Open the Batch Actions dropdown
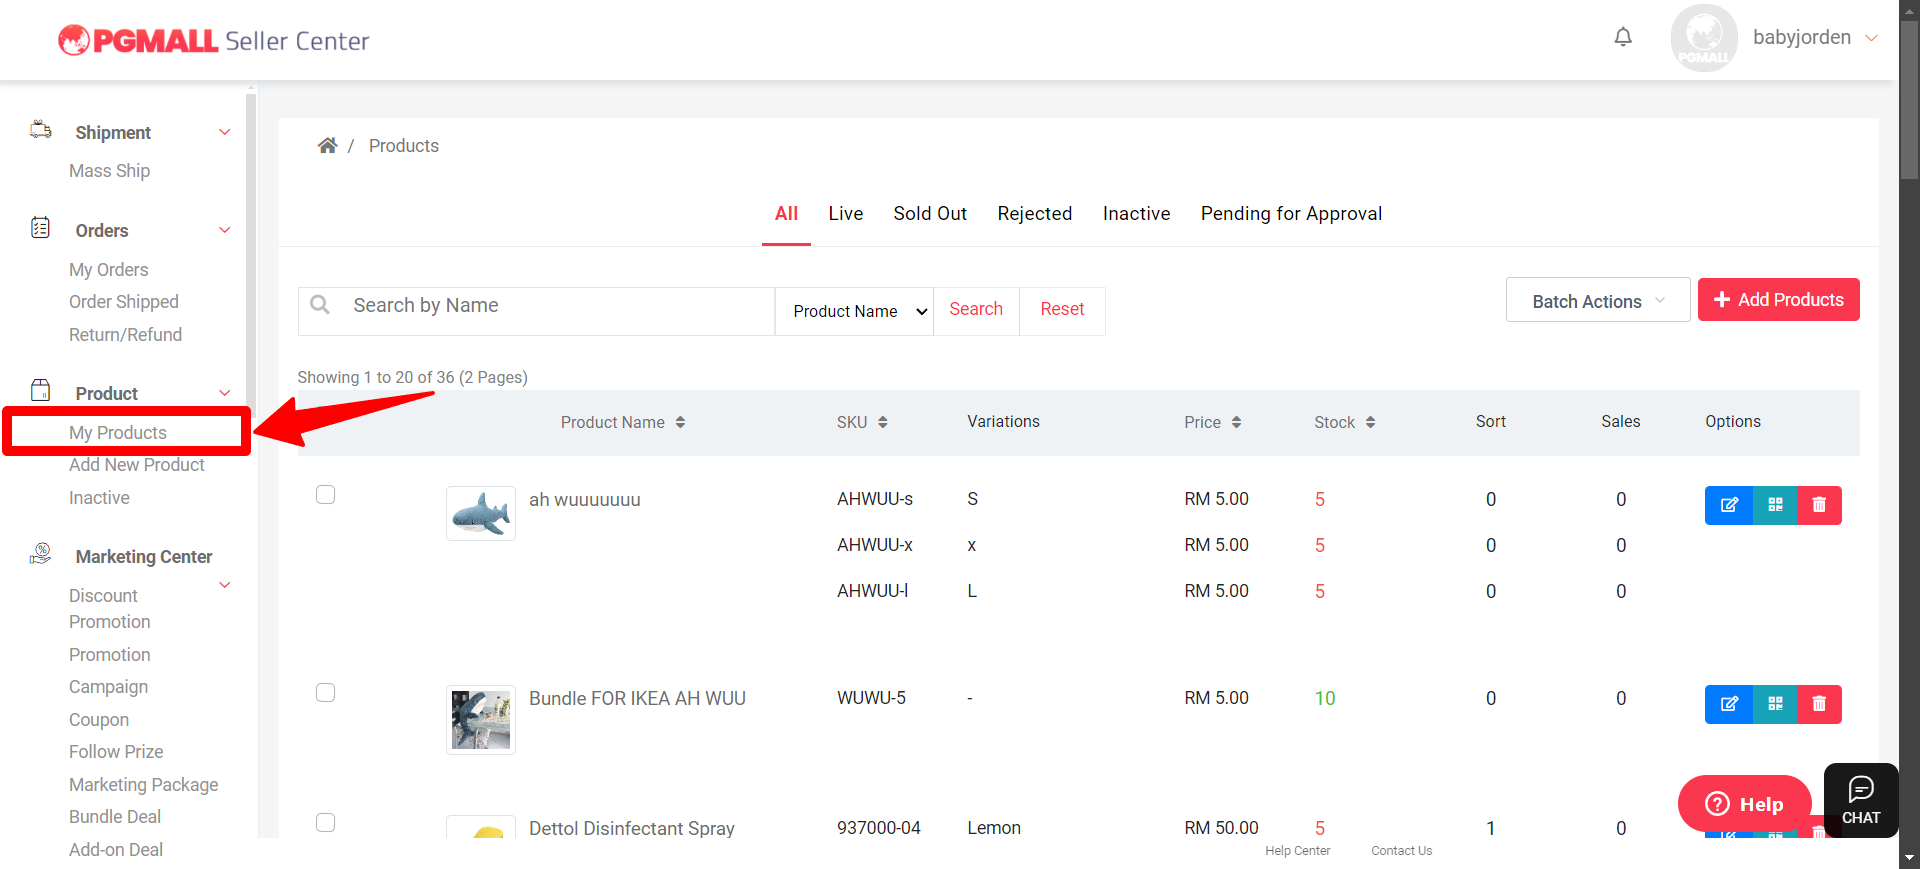 point(1597,301)
